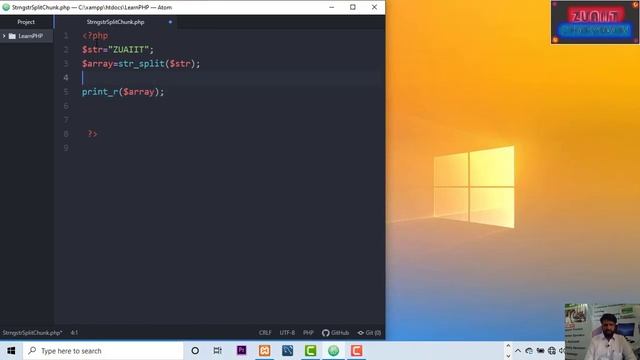Click the taskbar toolbar up arrow
The image size is (640, 360).
point(508,346)
